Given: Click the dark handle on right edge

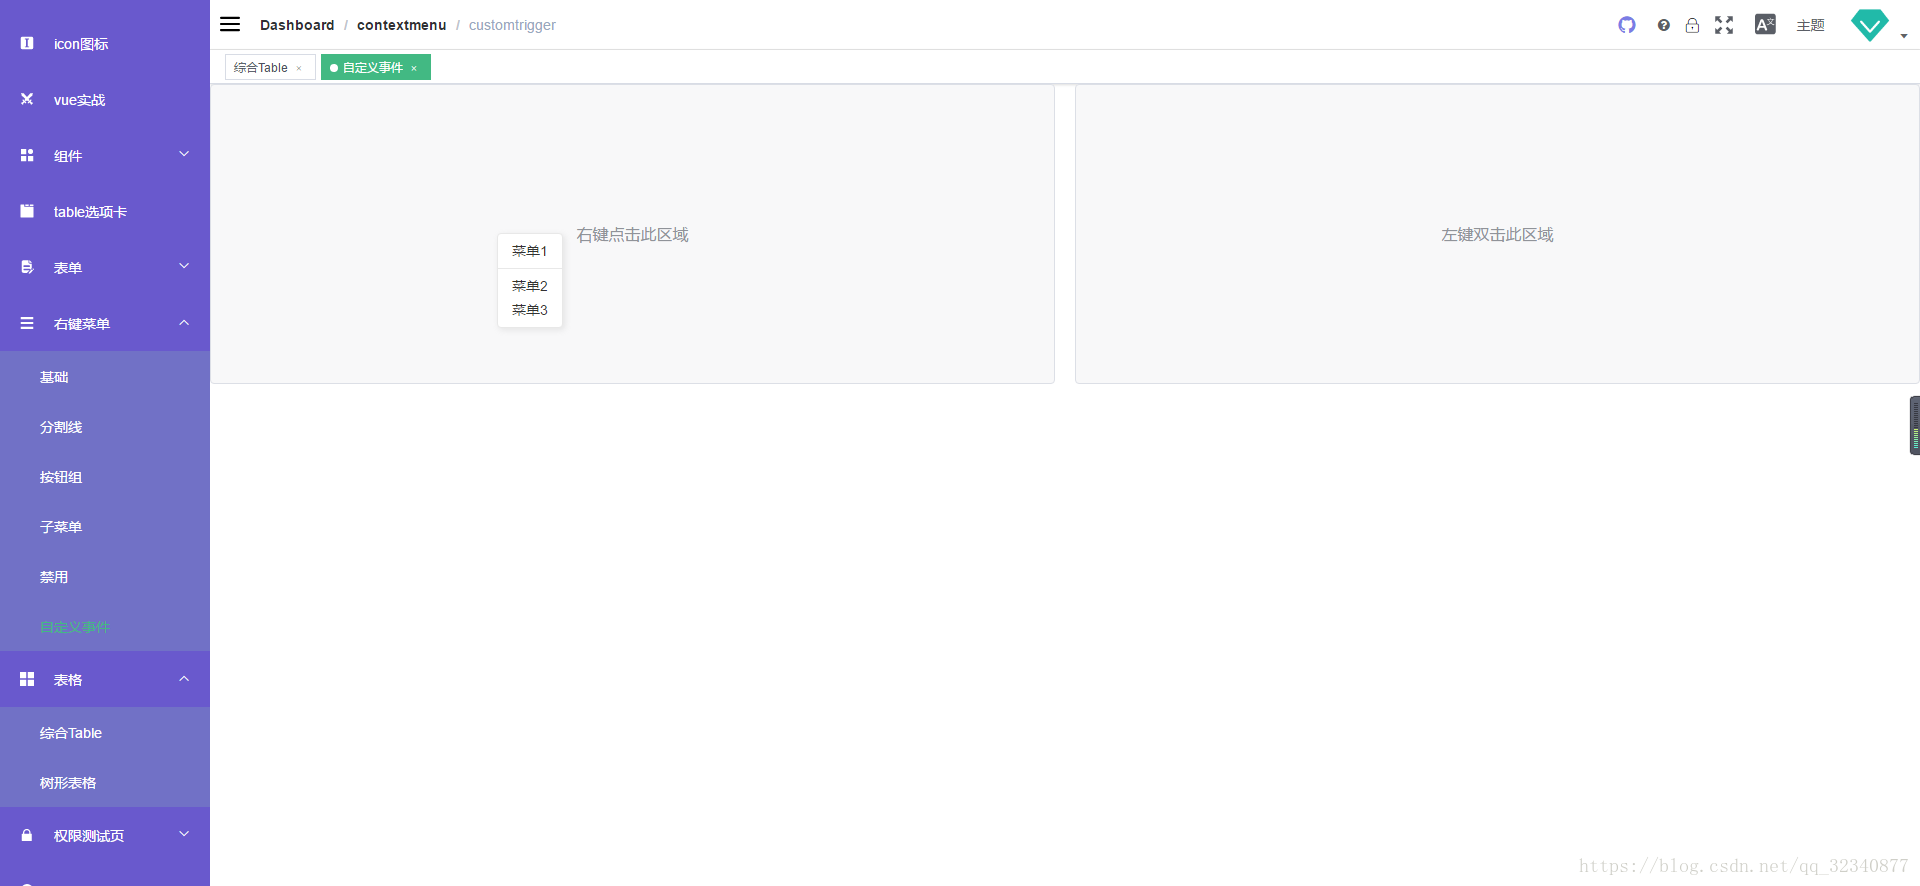Looking at the screenshot, I should 1915,425.
